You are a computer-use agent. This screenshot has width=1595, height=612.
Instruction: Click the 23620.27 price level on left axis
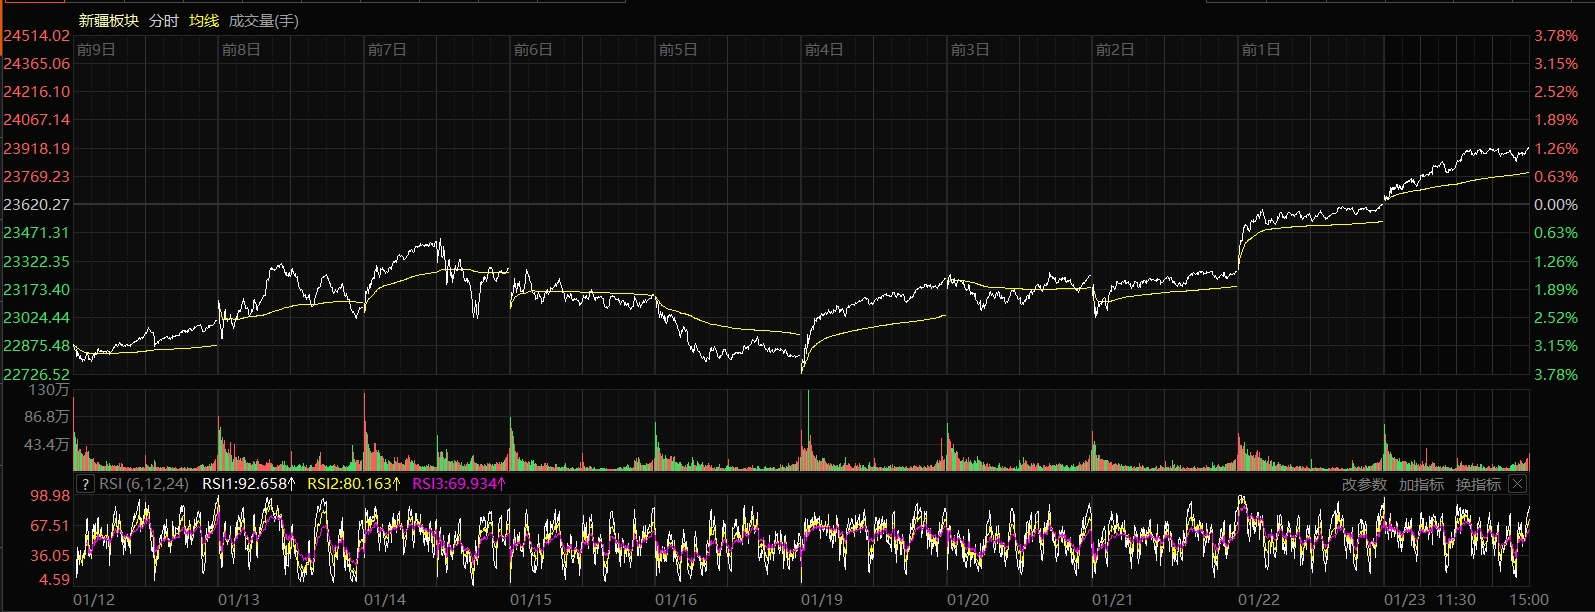37,205
